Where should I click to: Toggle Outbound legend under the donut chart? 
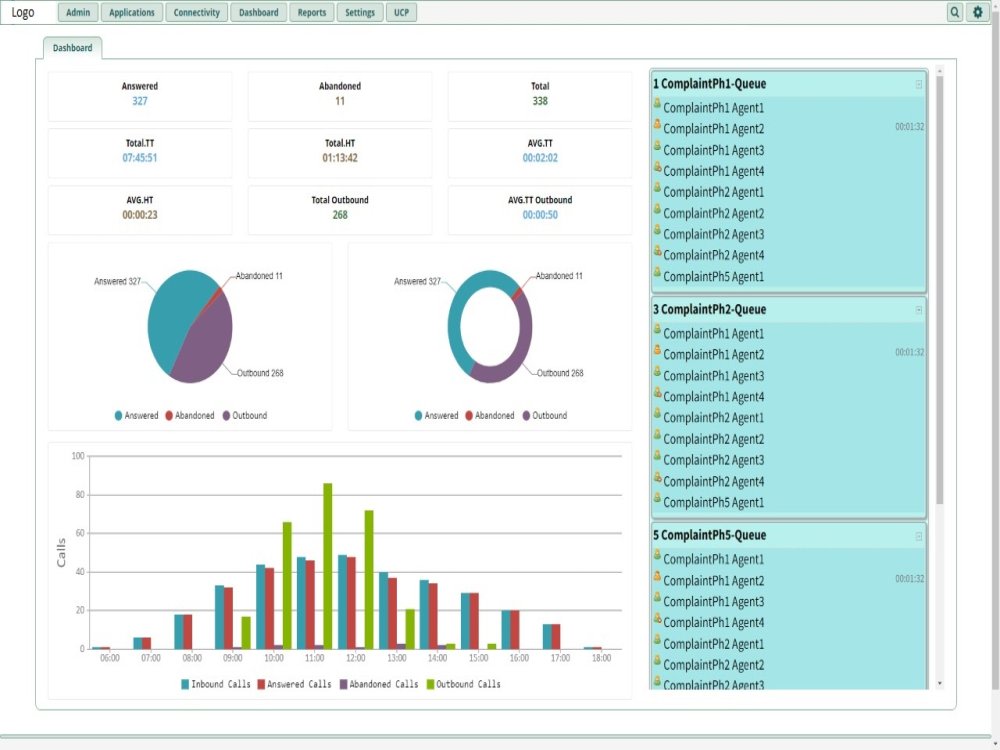545,416
